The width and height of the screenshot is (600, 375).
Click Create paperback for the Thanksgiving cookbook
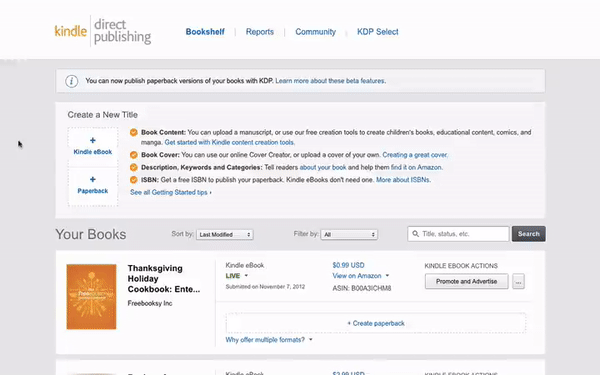[376, 323]
